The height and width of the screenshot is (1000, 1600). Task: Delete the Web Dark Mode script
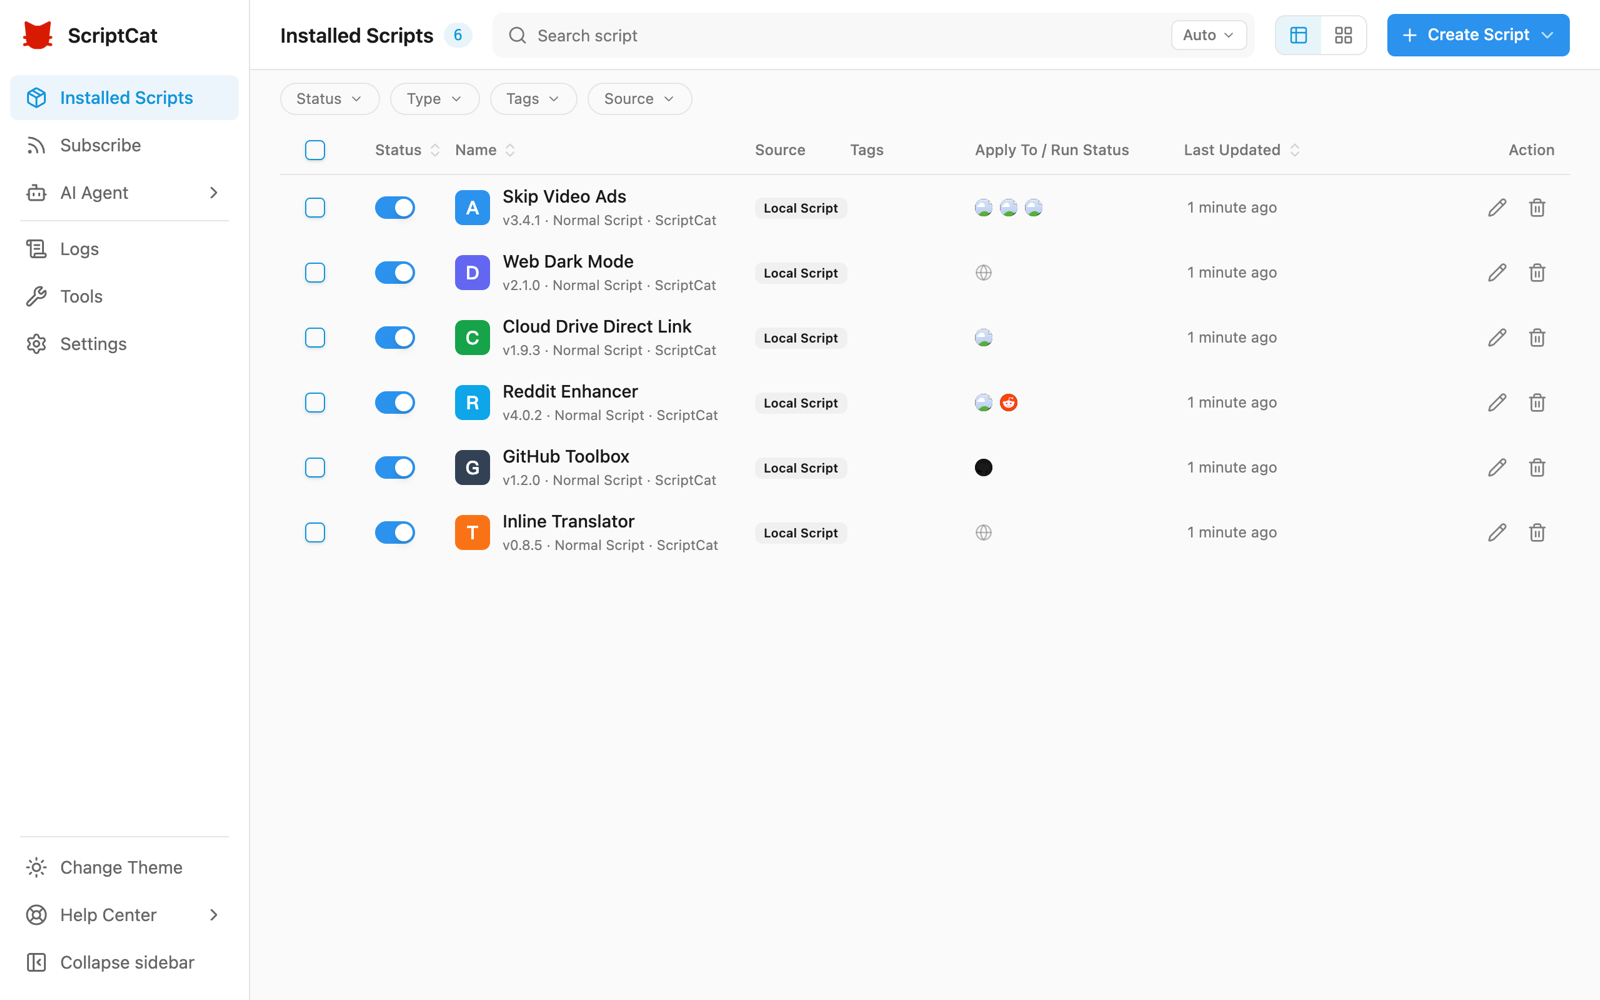click(x=1537, y=273)
